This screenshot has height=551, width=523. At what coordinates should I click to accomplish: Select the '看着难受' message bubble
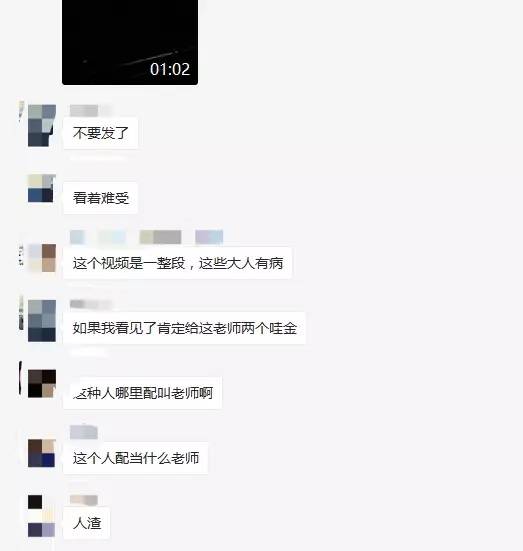coord(101,198)
